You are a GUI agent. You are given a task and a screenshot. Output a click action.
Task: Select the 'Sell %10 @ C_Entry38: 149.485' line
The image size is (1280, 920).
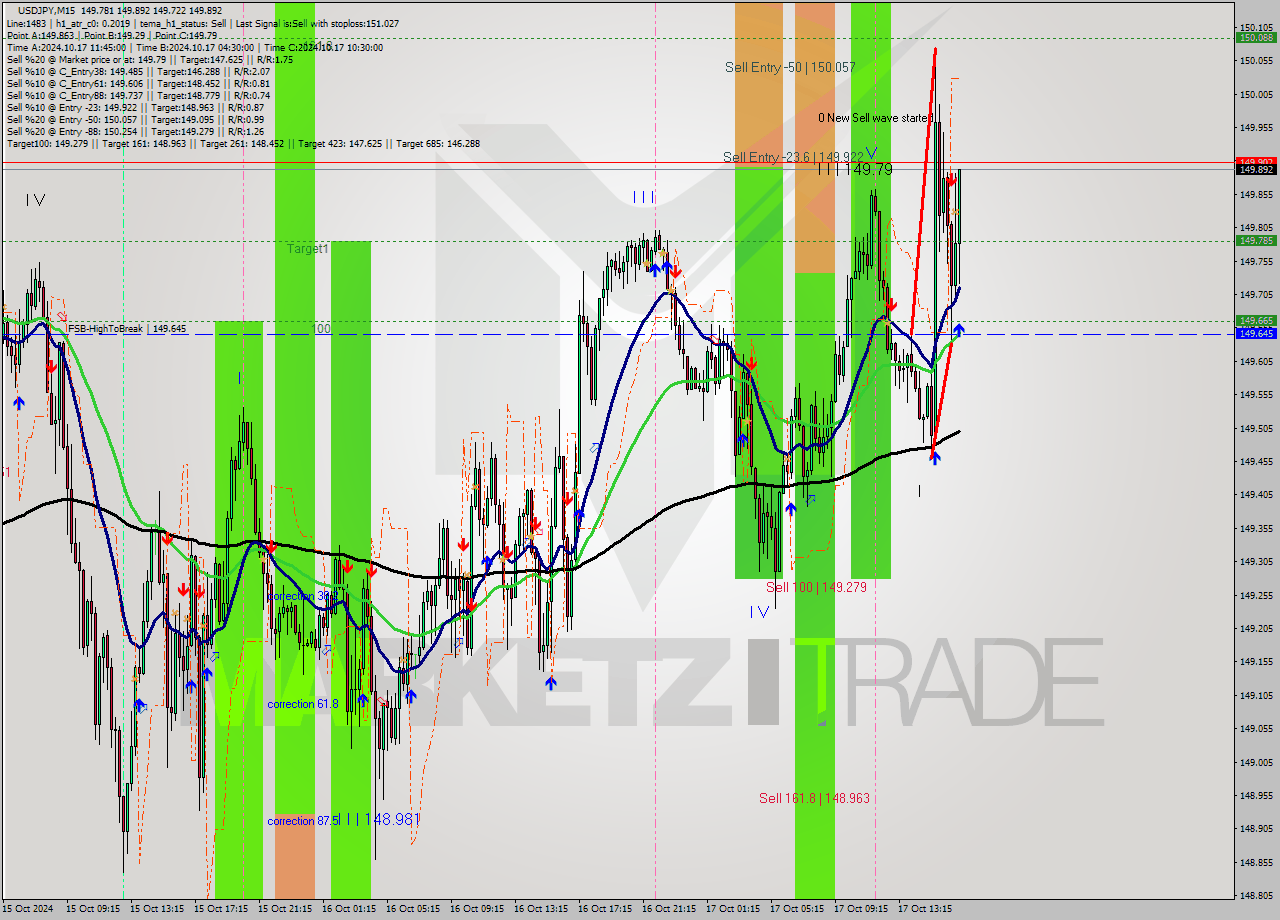click(138, 71)
